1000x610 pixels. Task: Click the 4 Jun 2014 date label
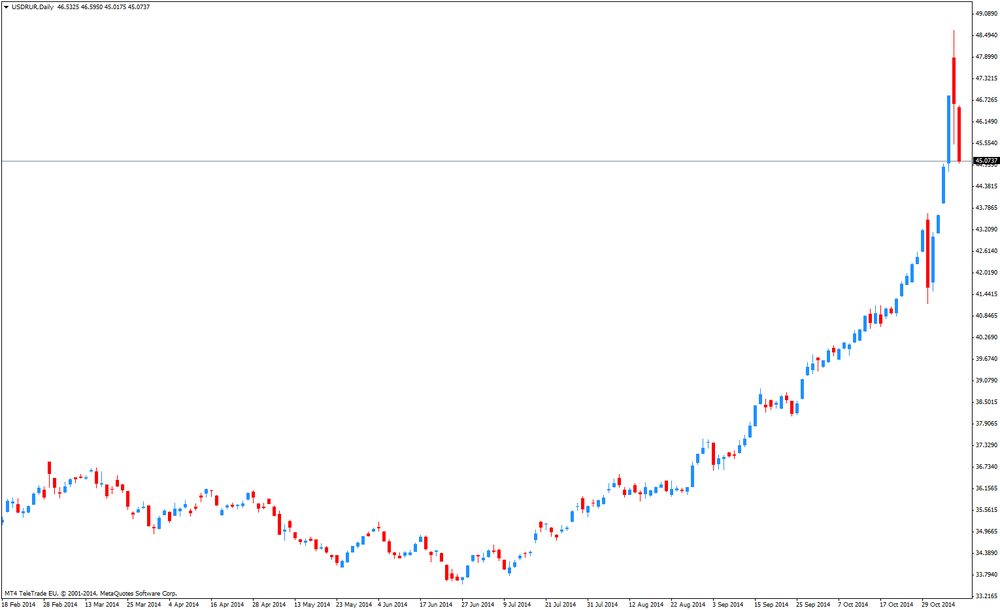pos(393,604)
